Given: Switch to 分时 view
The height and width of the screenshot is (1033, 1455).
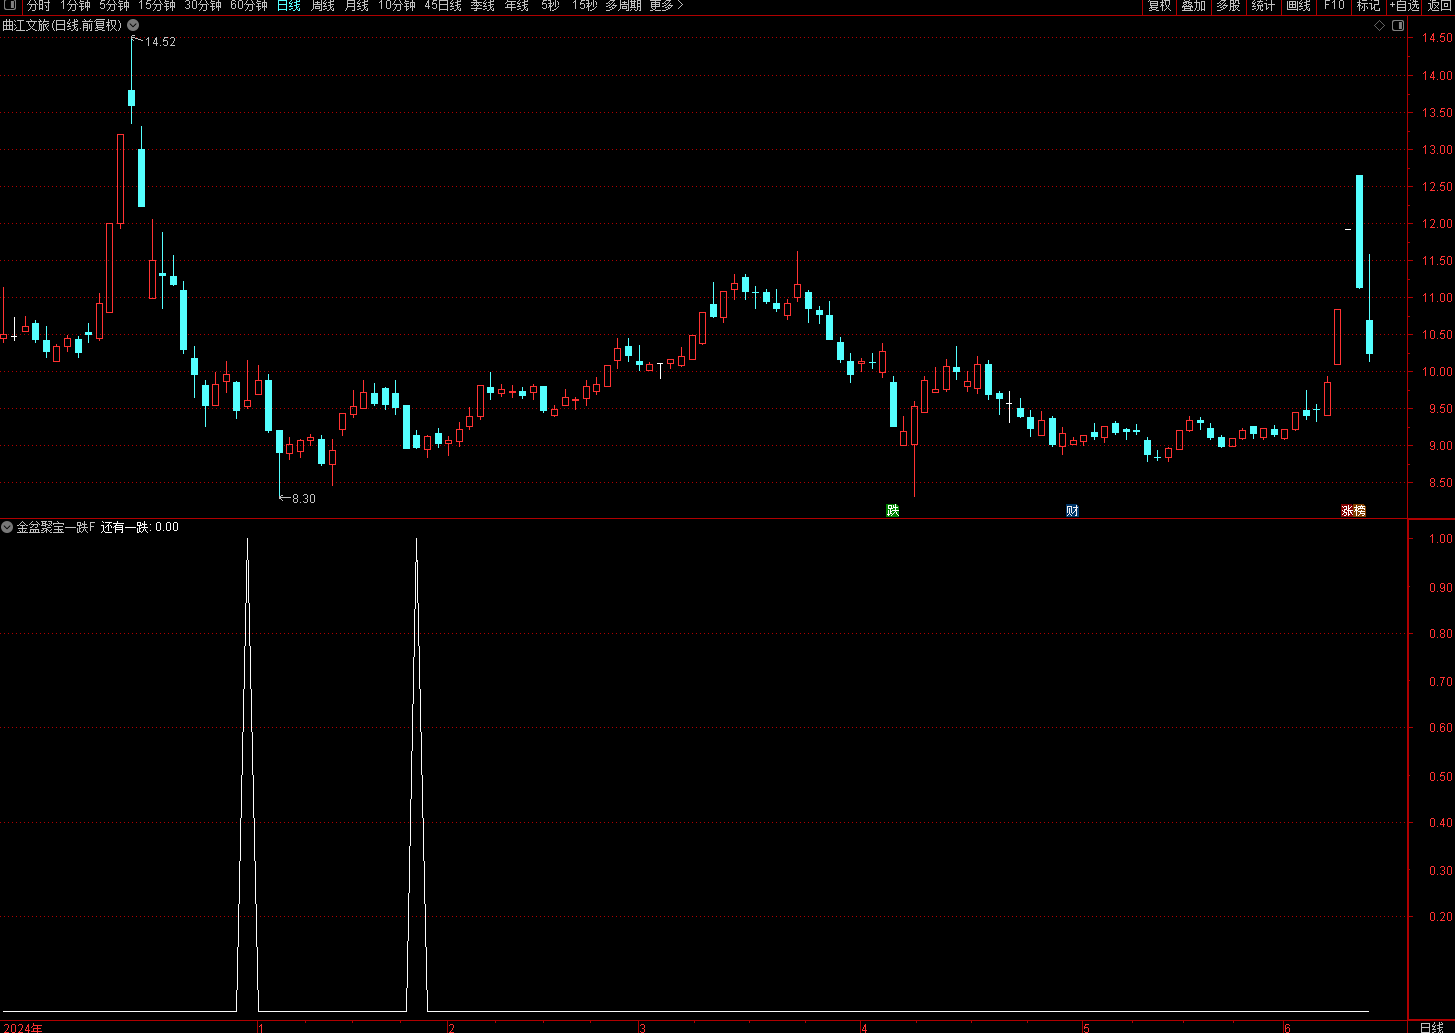Looking at the screenshot, I should (x=38, y=6).
